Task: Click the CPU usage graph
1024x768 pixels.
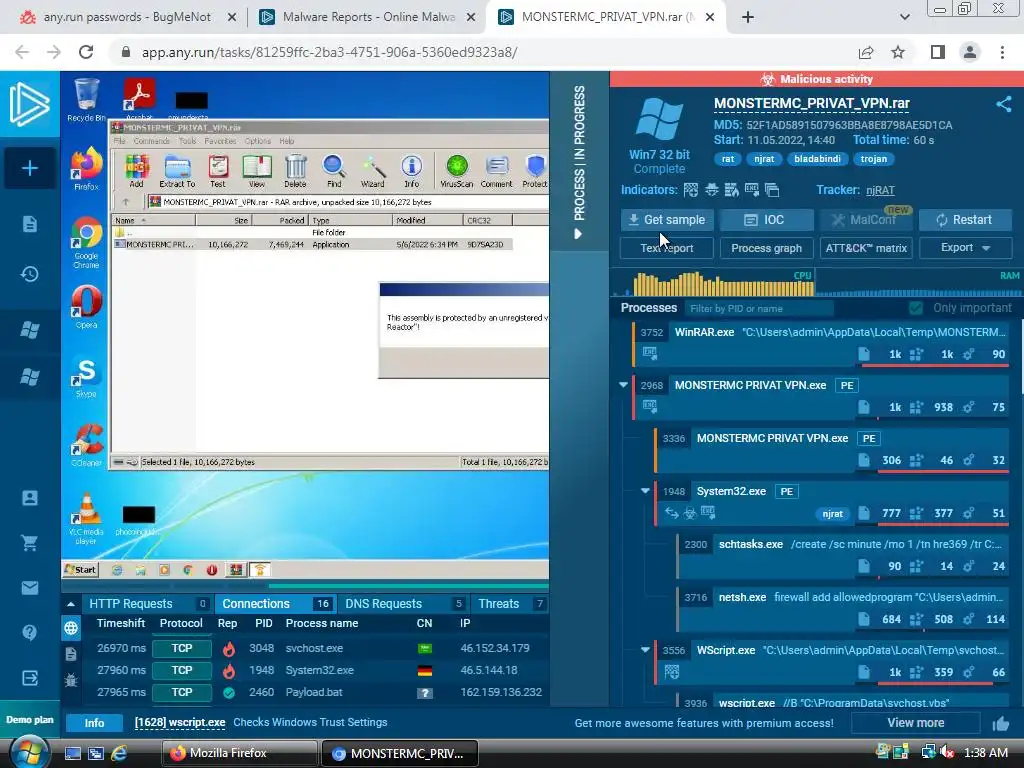Action: [x=714, y=285]
